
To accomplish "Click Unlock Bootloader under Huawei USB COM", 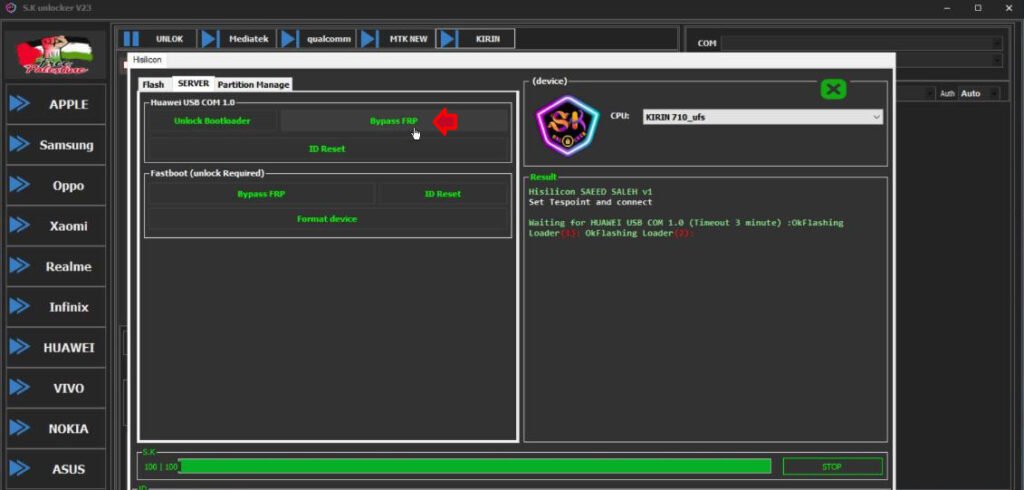I will [x=212, y=121].
